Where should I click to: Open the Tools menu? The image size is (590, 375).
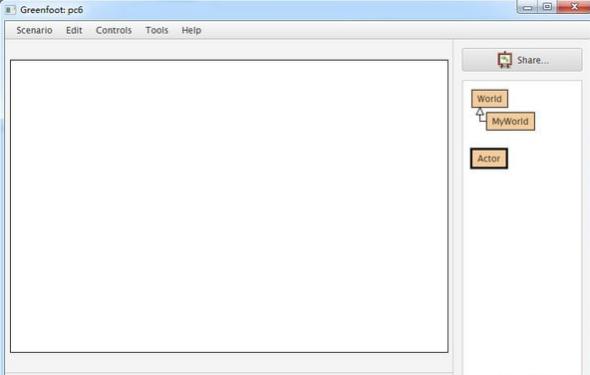point(157,30)
